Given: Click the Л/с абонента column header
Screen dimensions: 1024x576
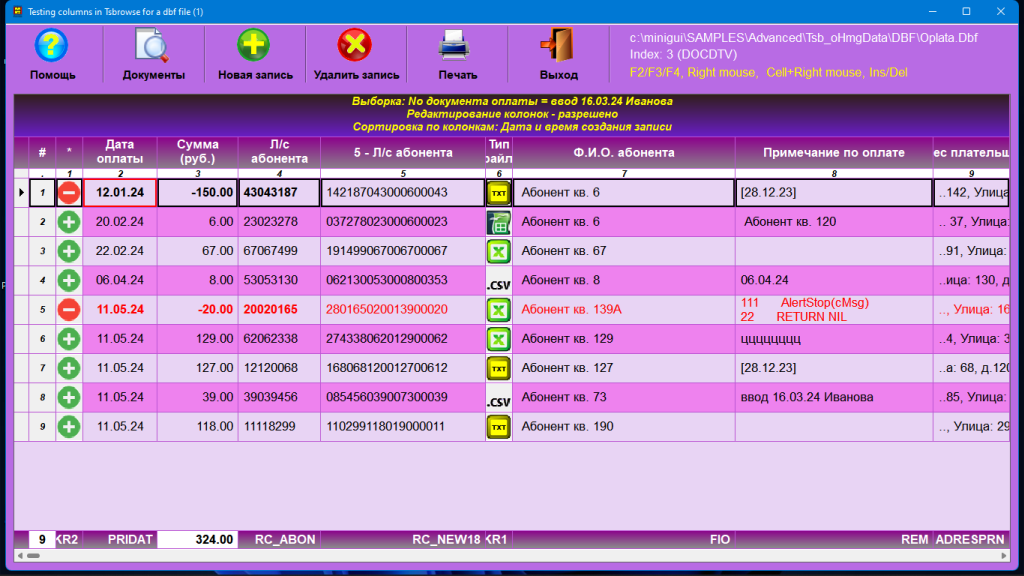Looking at the screenshot, I should click(280, 152).
